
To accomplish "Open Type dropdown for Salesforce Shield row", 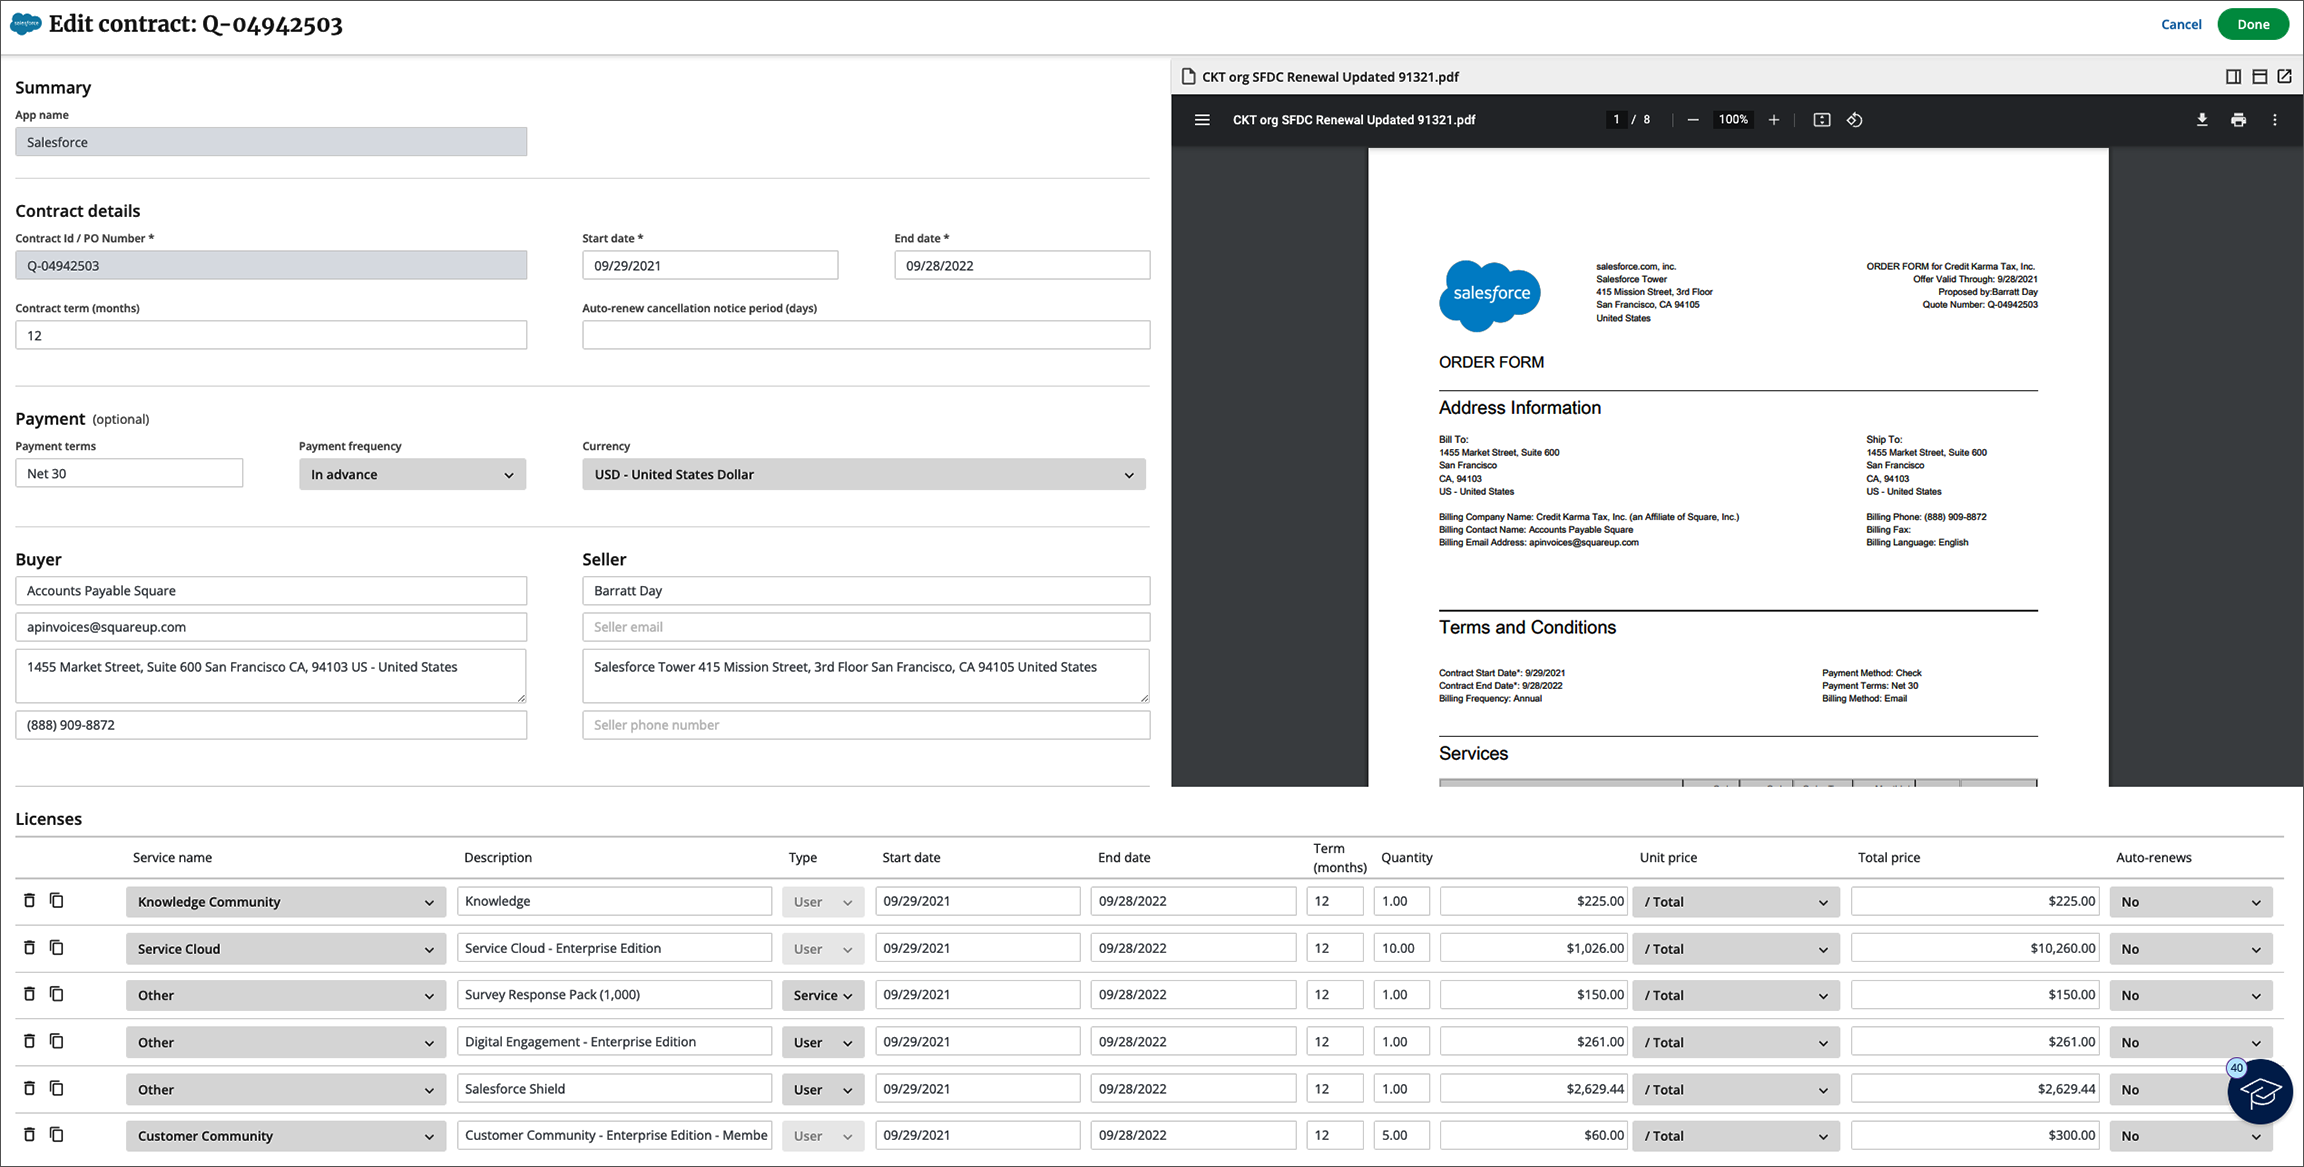I will pos(822,1089).
